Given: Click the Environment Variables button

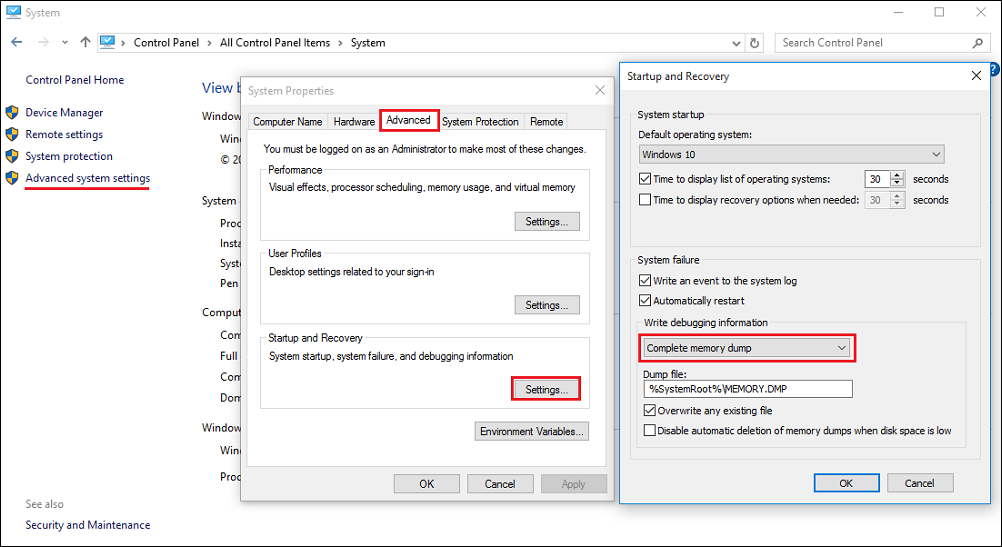Looking at the screenshot, I should click(x=532, y=431).
